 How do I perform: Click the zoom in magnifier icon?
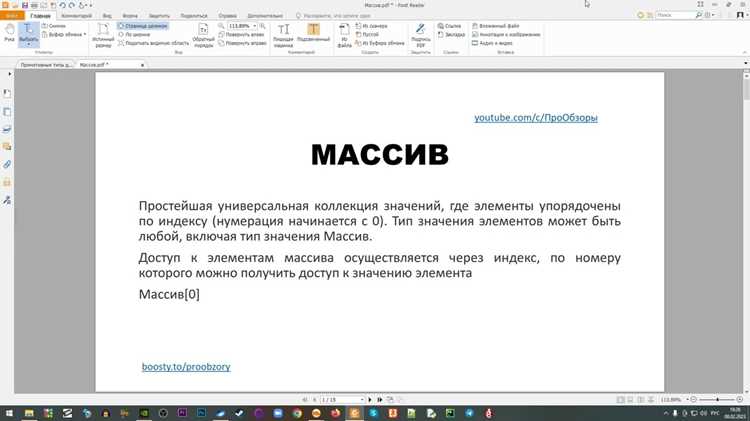(x=263, y=26)
